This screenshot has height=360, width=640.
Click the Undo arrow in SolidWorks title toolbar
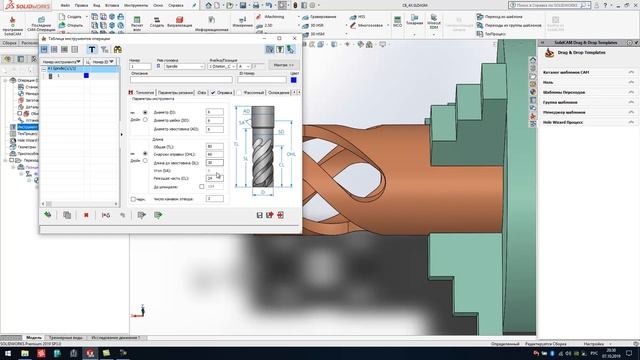[x=269, y=5]
